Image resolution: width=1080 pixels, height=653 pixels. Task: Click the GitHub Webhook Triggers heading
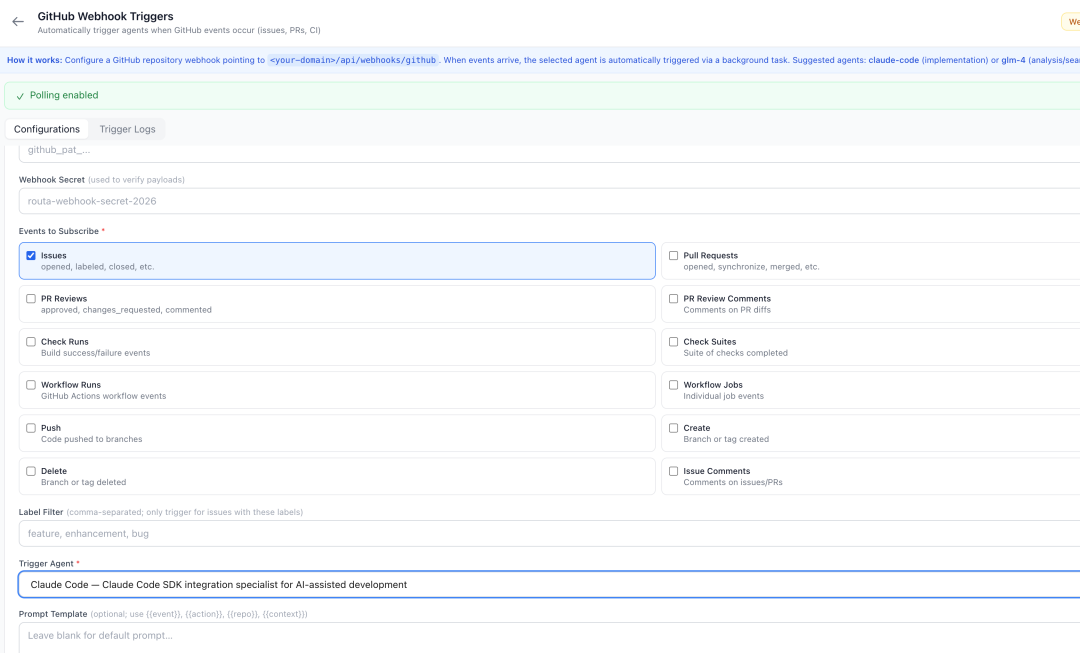click(x=105, y=16)
